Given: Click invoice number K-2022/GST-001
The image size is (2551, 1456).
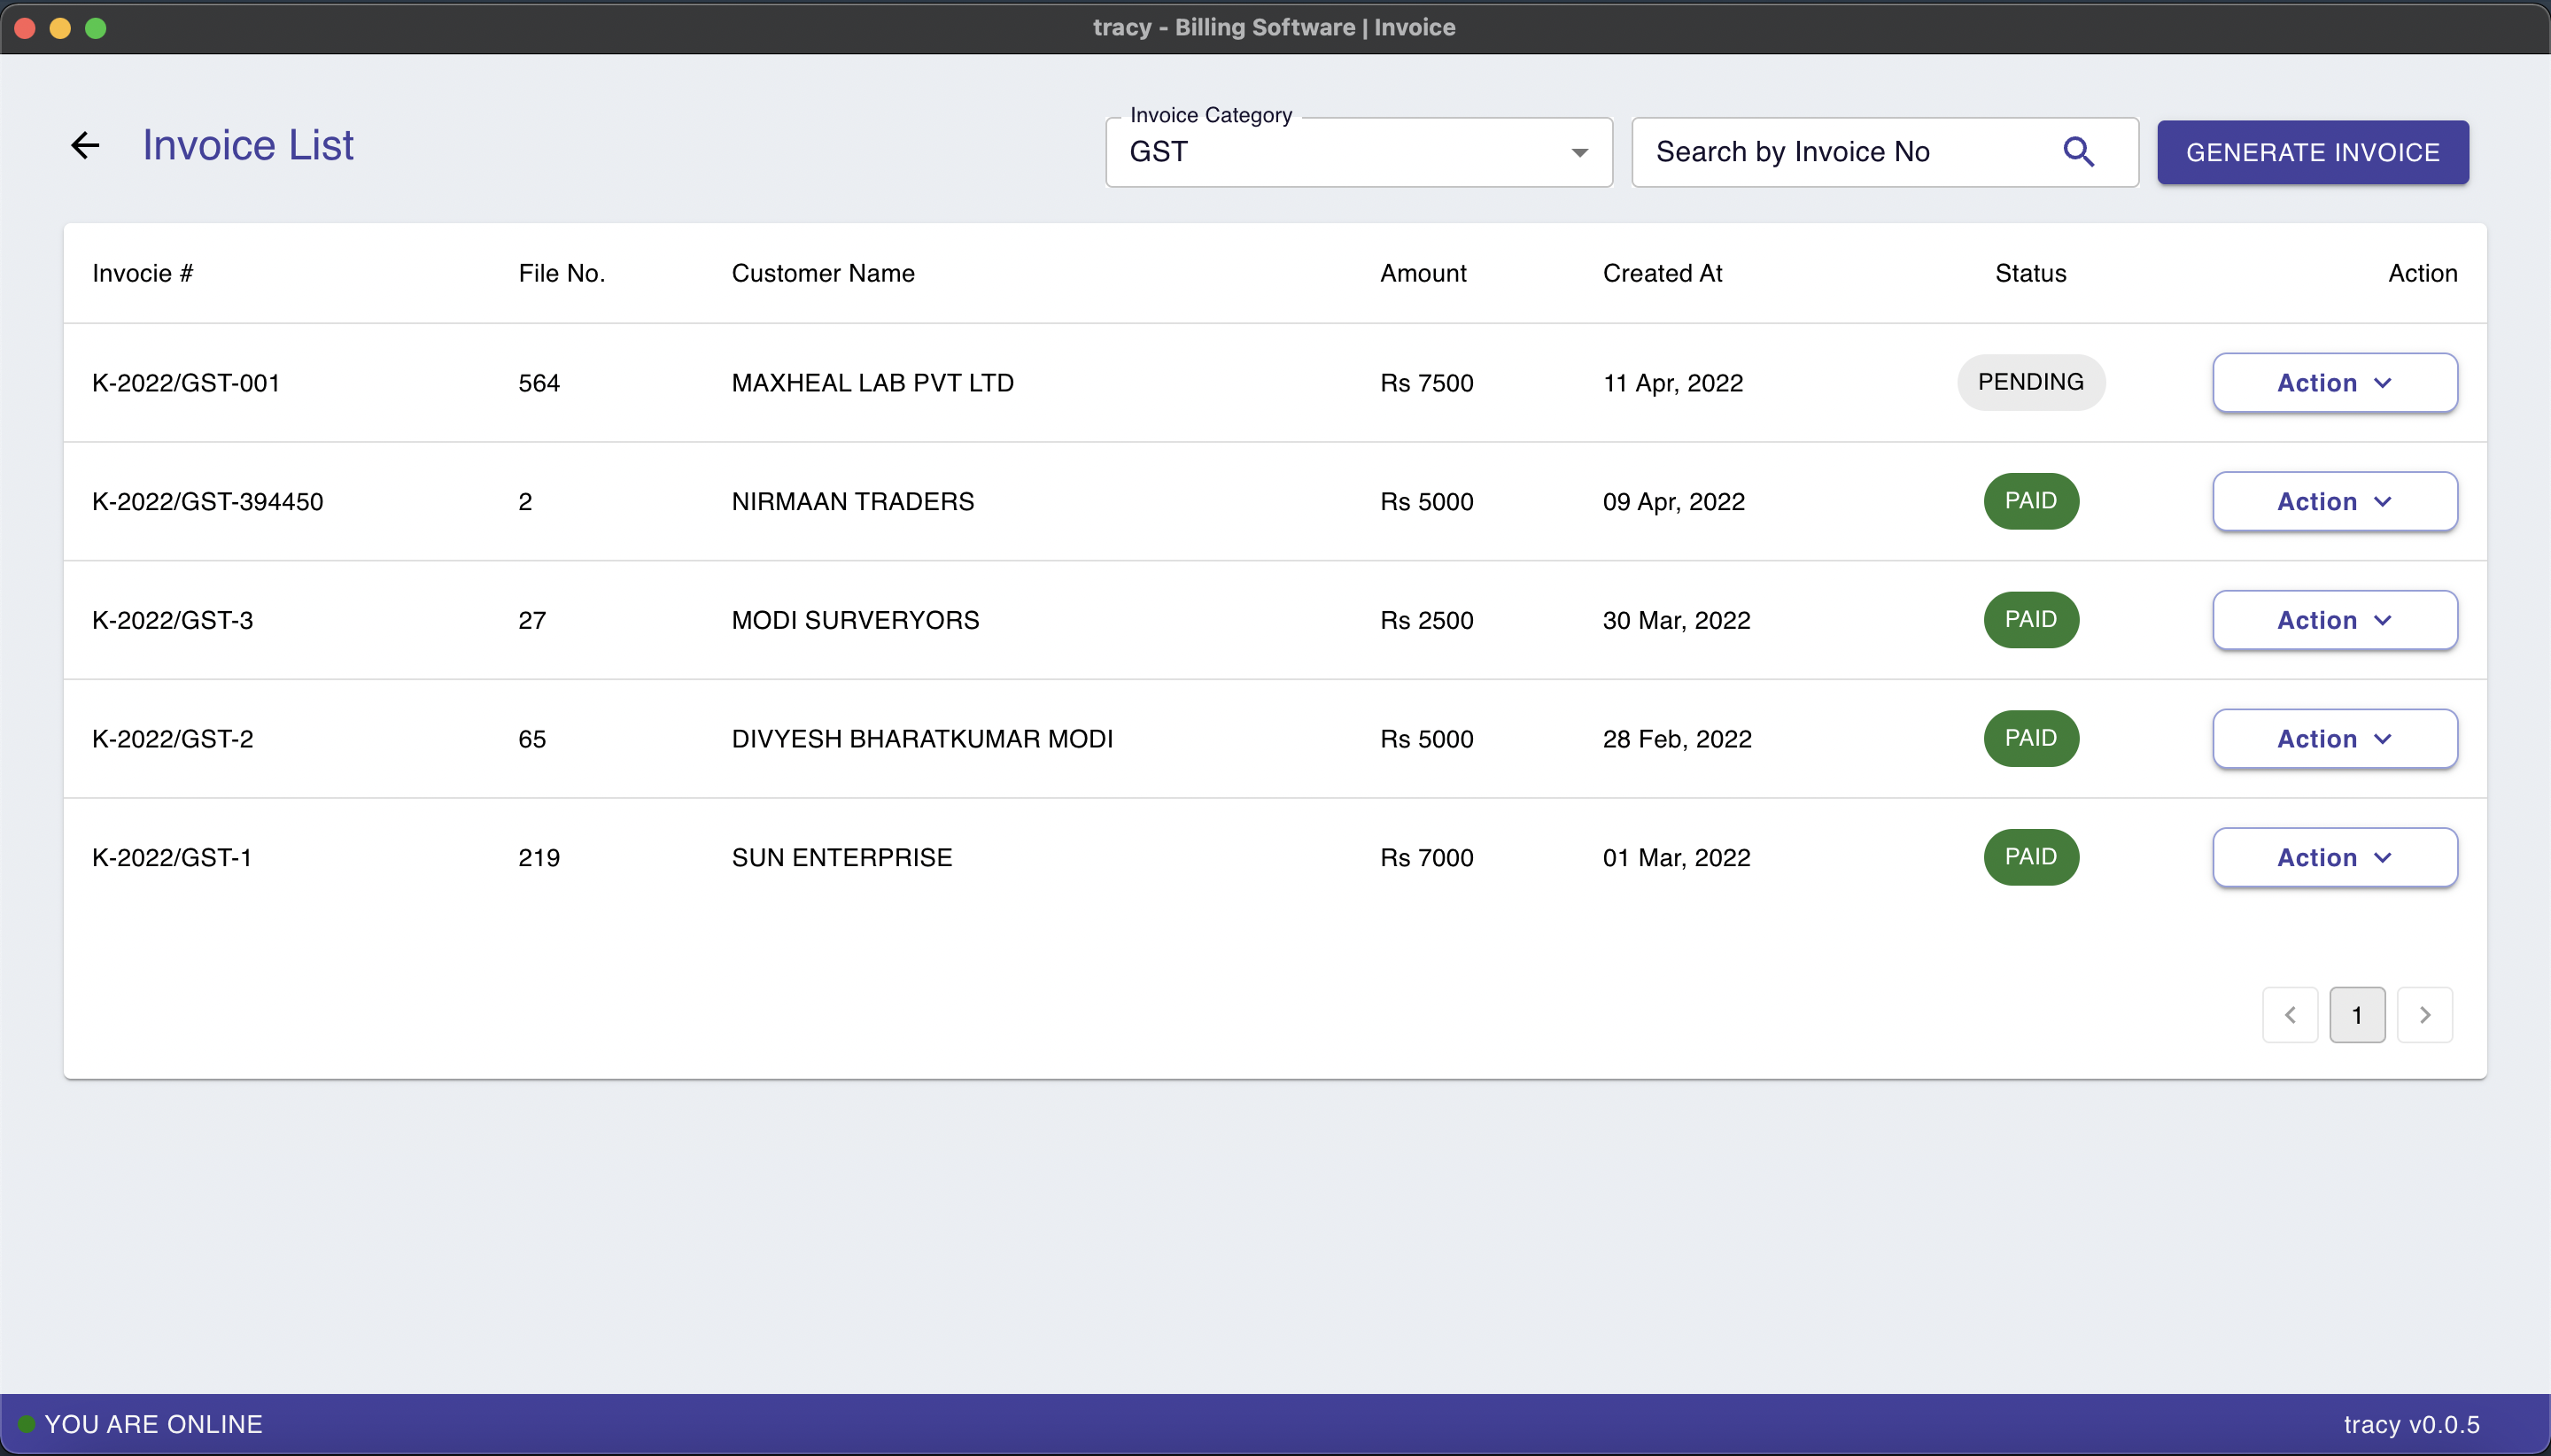Looking at the screenshot, I should 185,382.
